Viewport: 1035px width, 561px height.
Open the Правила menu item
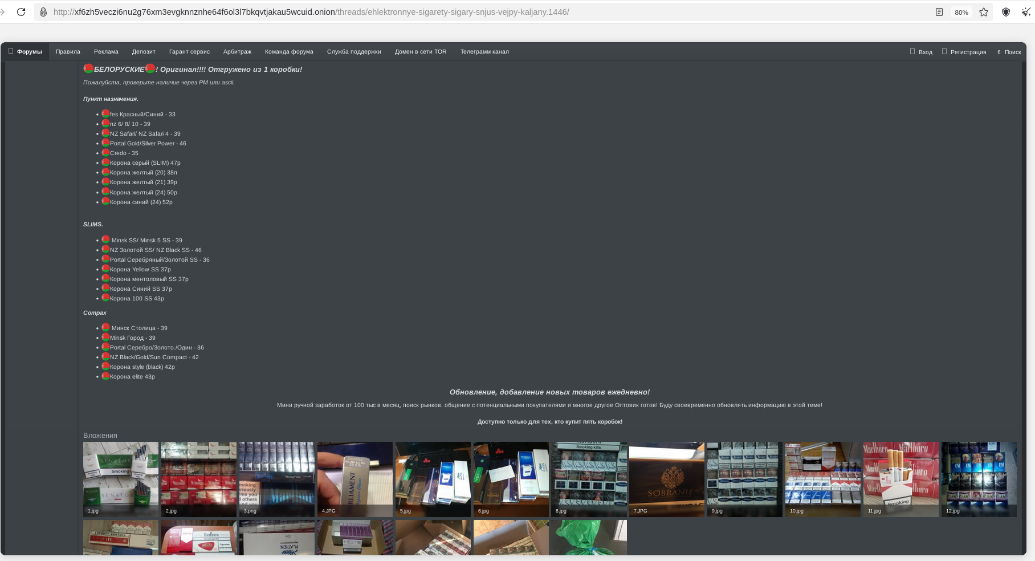tap(68, 51)
